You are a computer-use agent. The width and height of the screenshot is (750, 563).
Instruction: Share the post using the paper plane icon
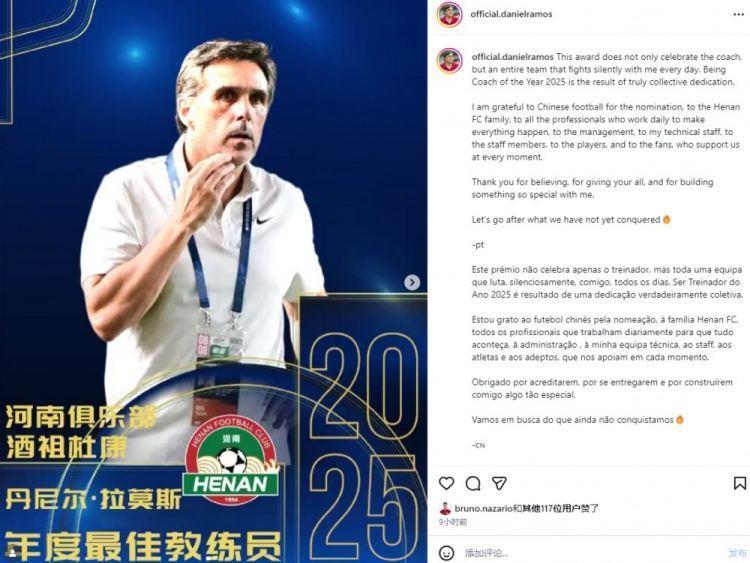tap(499, 483)
